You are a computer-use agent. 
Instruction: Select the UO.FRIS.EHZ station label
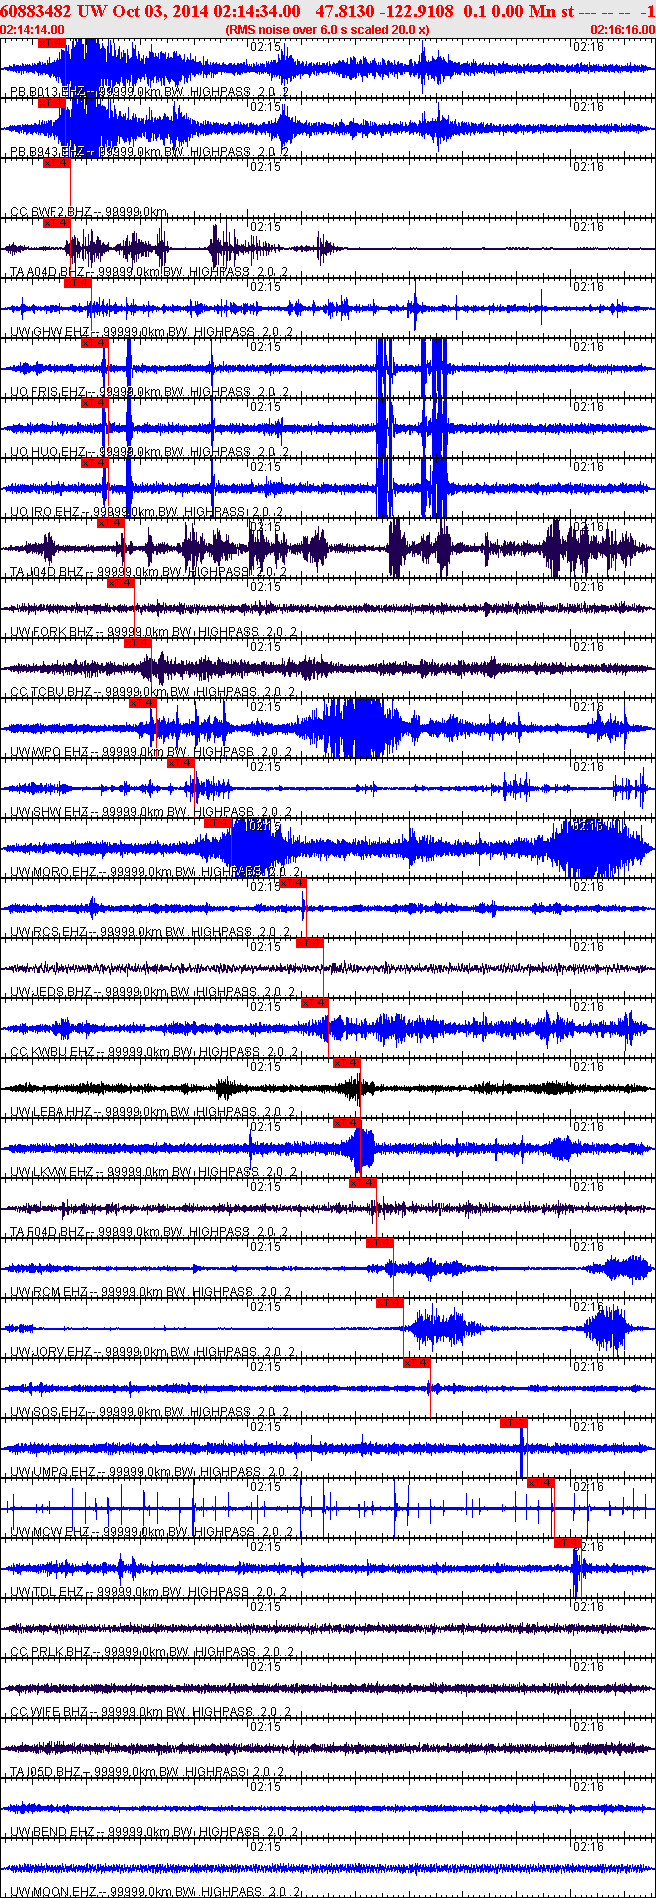pyautogui.click(x=49, y=392)
